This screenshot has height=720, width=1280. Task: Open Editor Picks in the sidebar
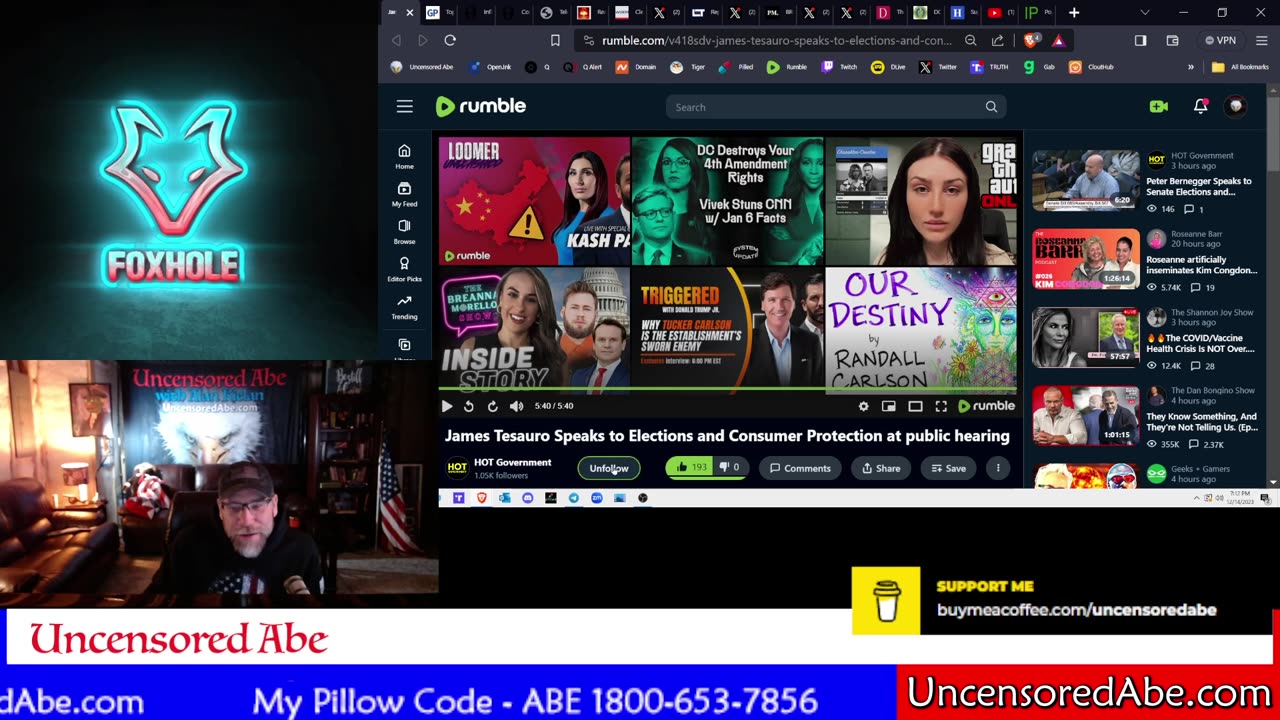(x=404, y=270)
